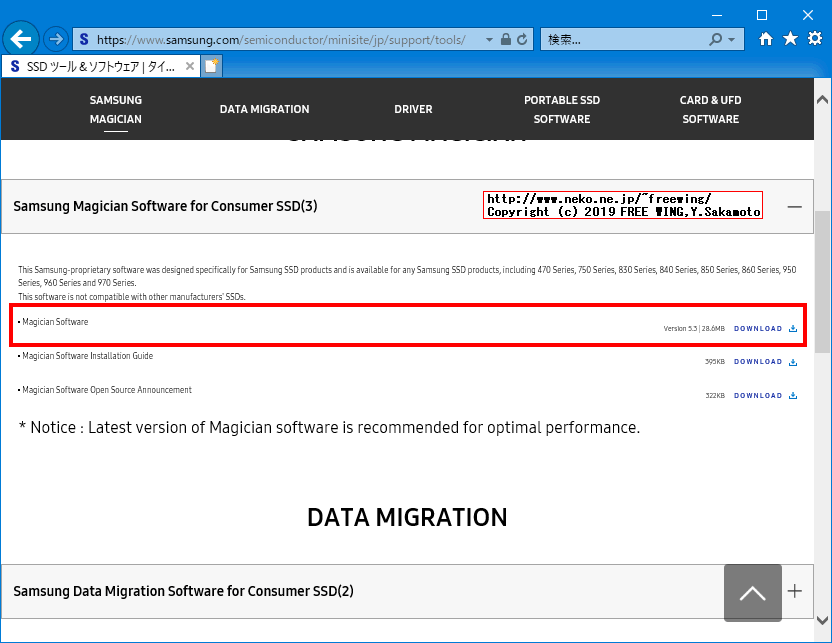This screenshot has width=832, height=643.
Task: Open the CARD & UFD SOFTWARE nav item
Action: pos(710,109)
